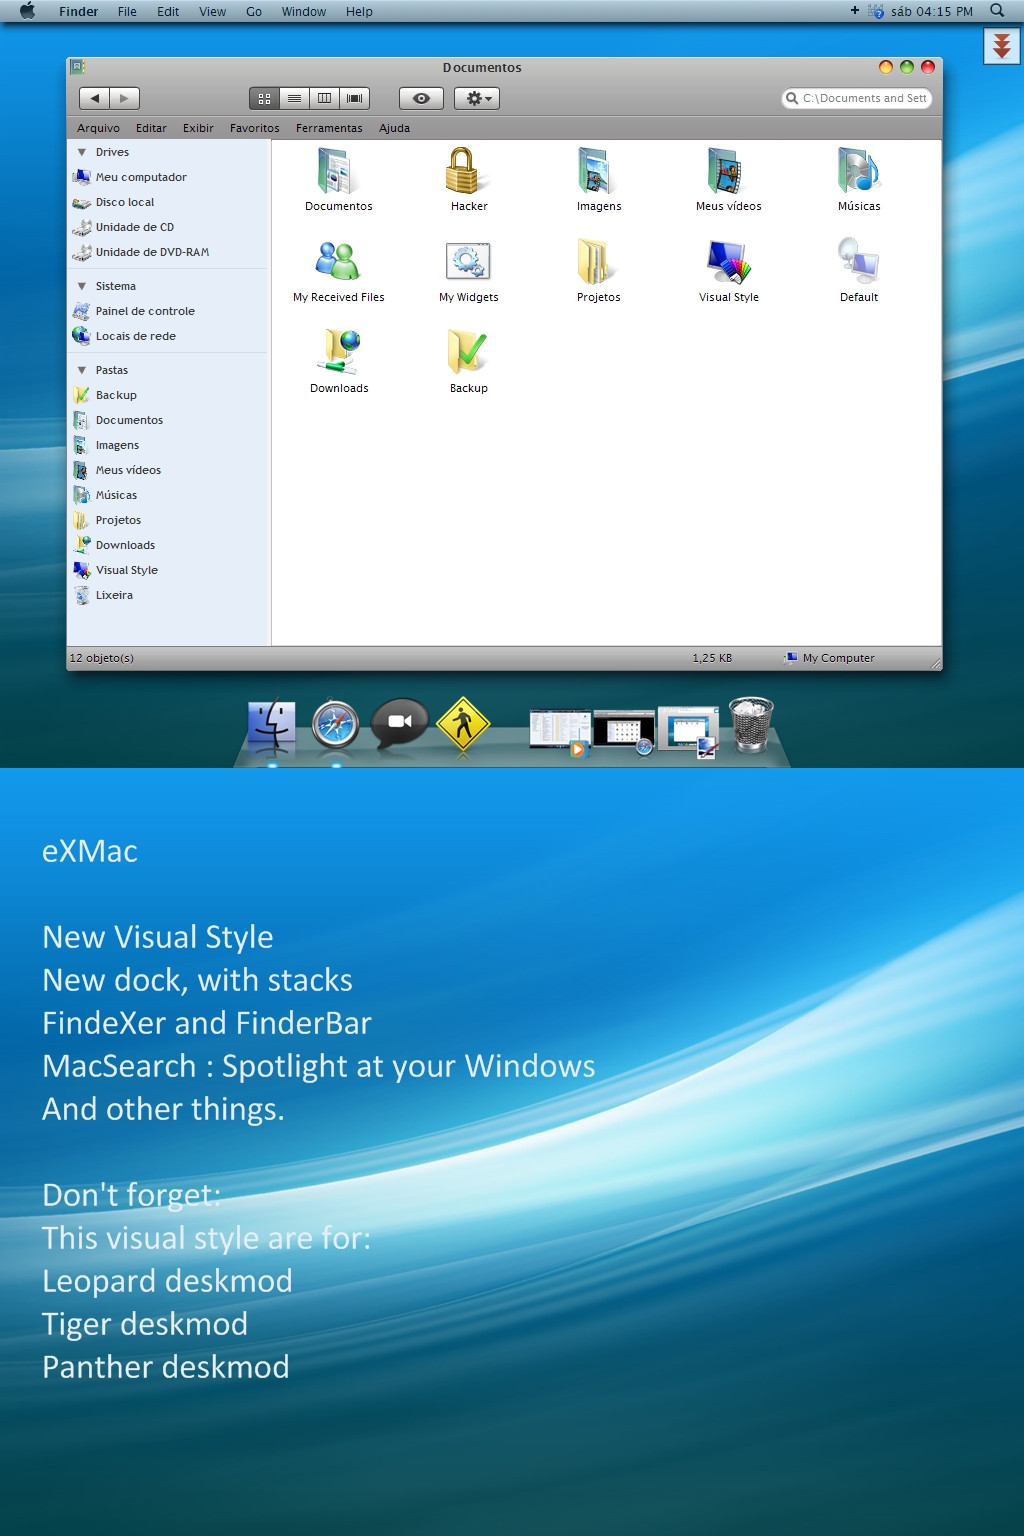This screenshot has height=1536, width=1024.
Task: Click the window resize grip corner
Action: tap(935, 664)
